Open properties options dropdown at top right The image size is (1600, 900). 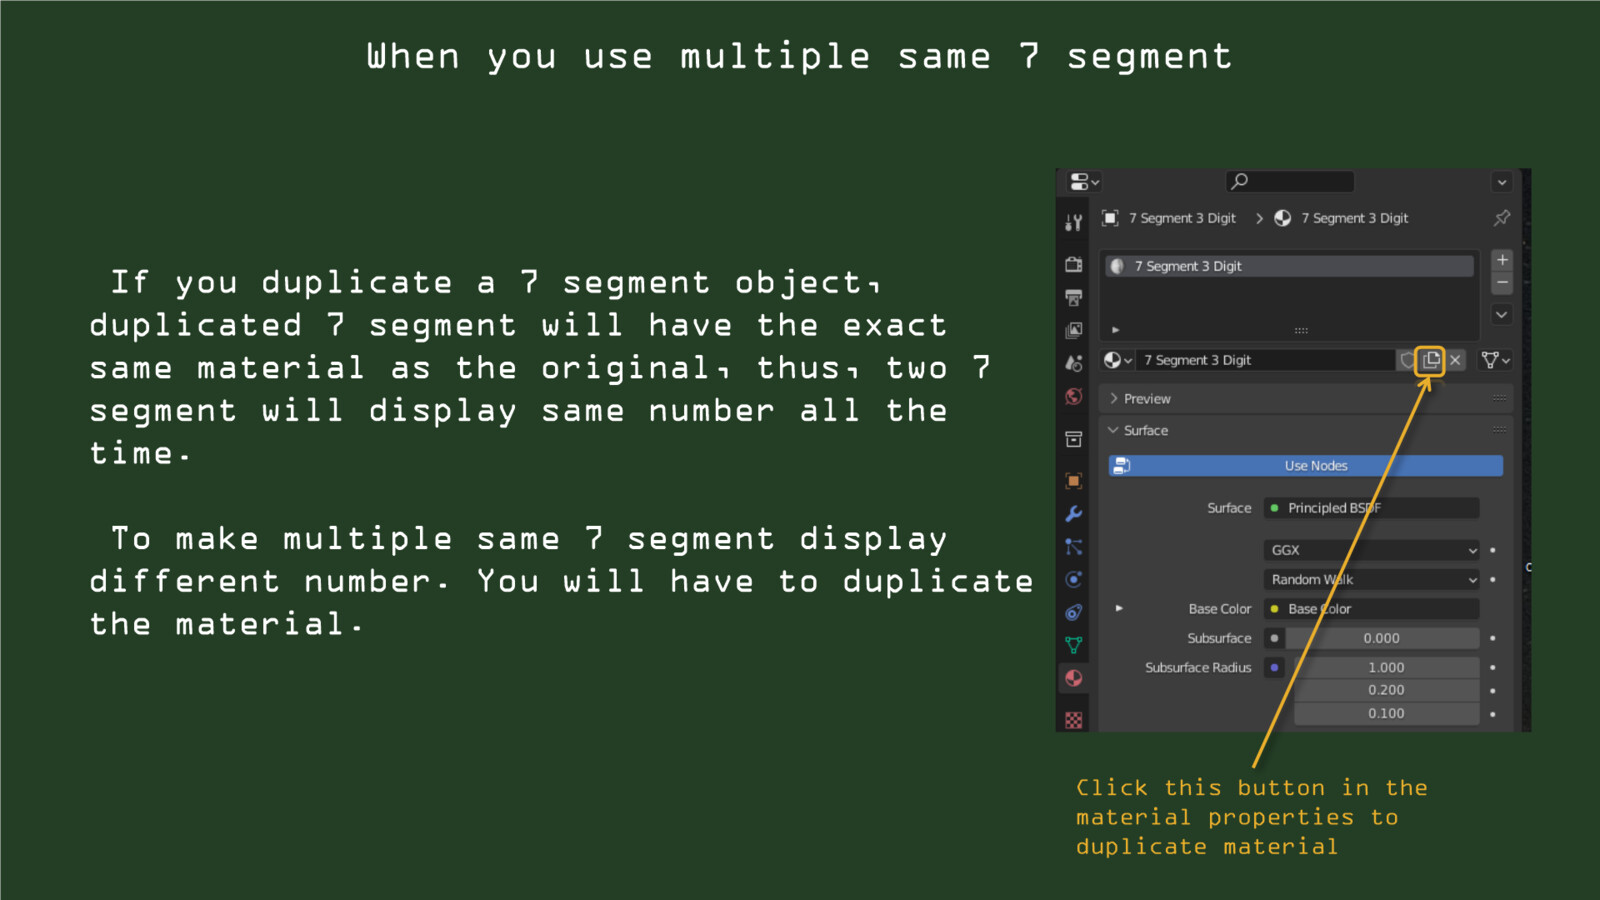coord(1501,182)
